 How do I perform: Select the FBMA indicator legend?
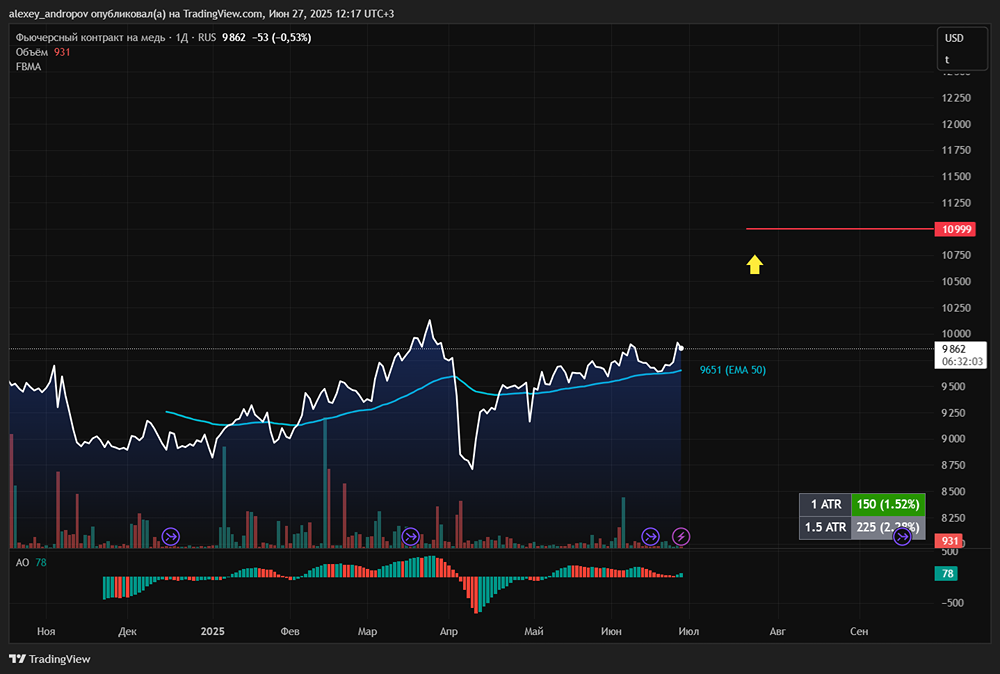click(x=28, y=67)
